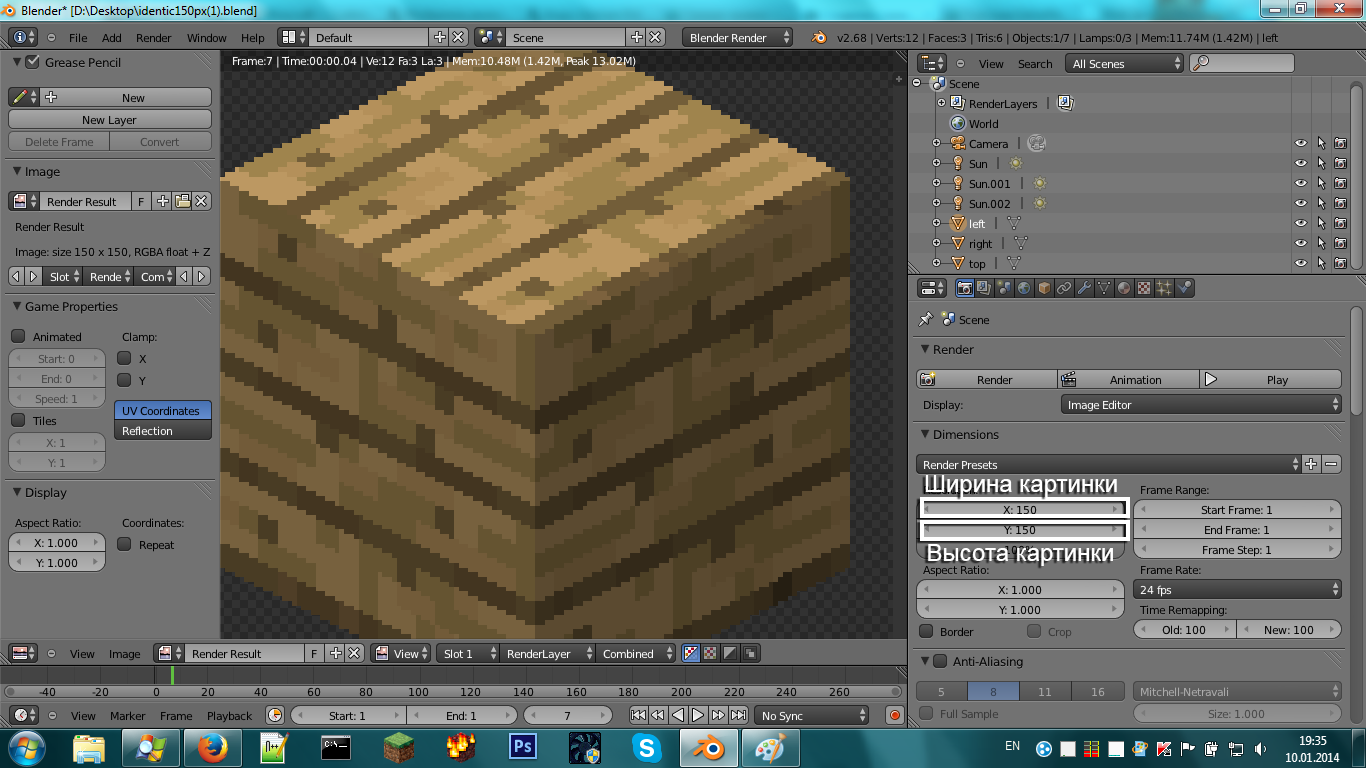This screenshot has height=768, width=1366.
Task: Enable the Border render checkbox
Action: (926, 631)
